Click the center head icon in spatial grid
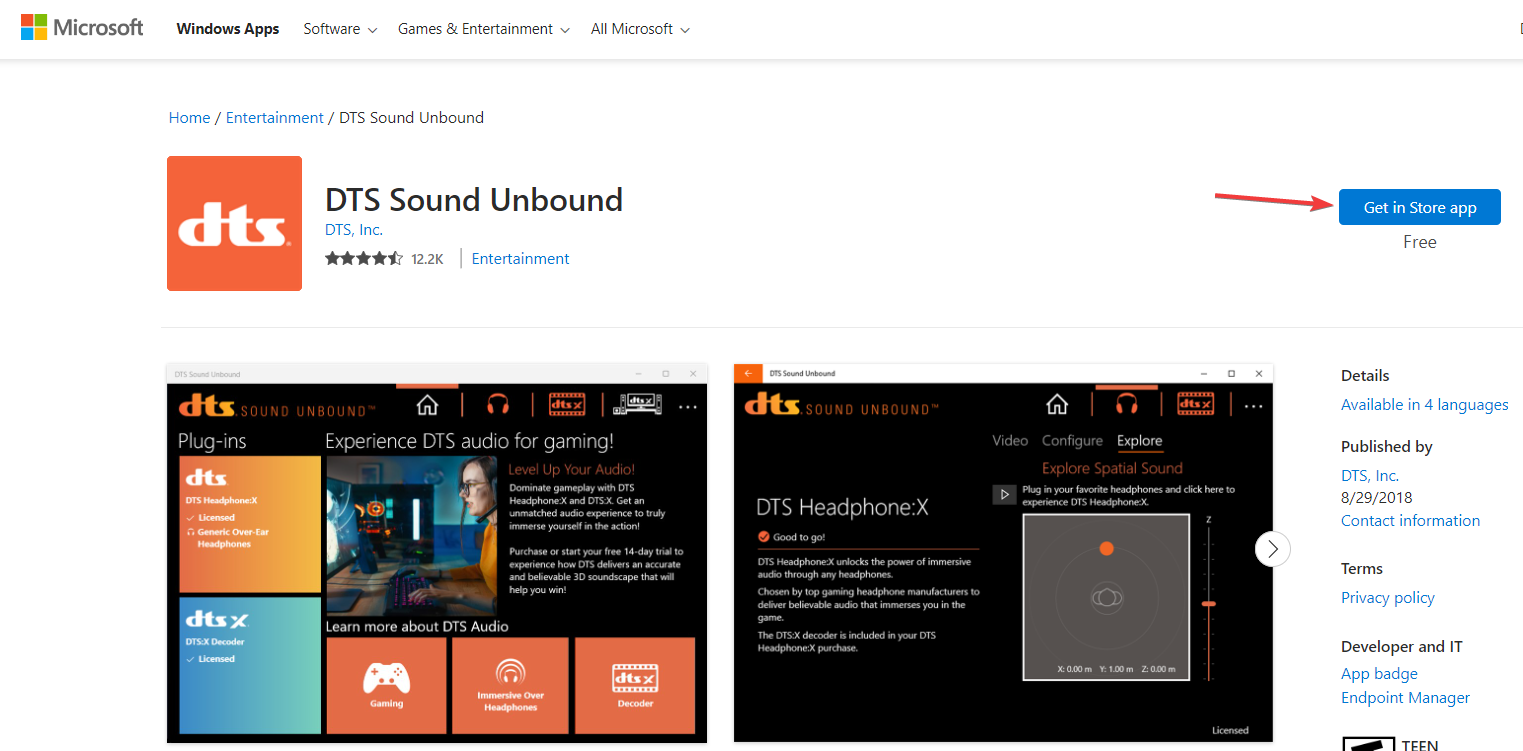1523x751 pixels. pyautogui.click(x=1106, y=598)
